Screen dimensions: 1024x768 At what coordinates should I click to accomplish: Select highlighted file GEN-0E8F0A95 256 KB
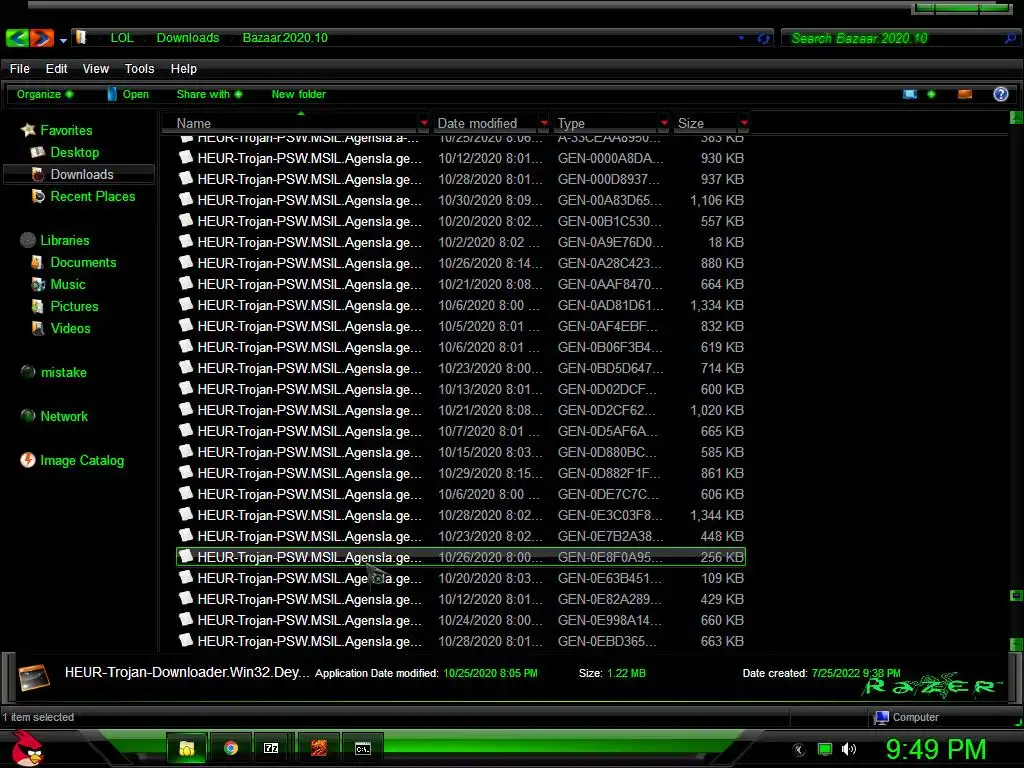click(x=461, y=557)
